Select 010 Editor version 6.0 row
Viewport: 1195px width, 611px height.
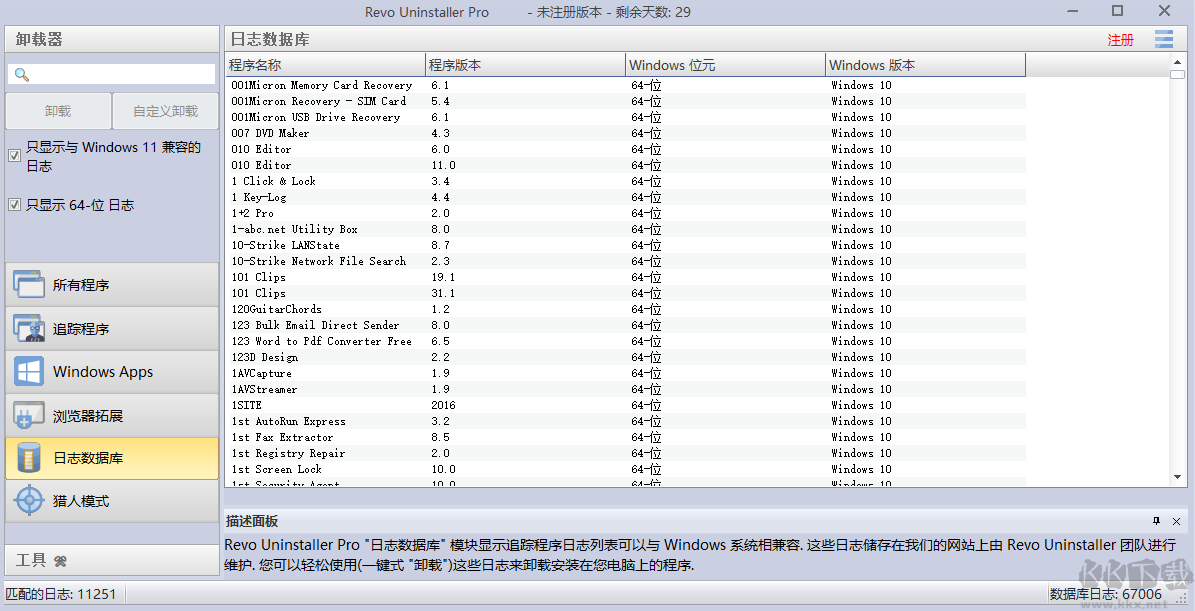tap(626, 149)
